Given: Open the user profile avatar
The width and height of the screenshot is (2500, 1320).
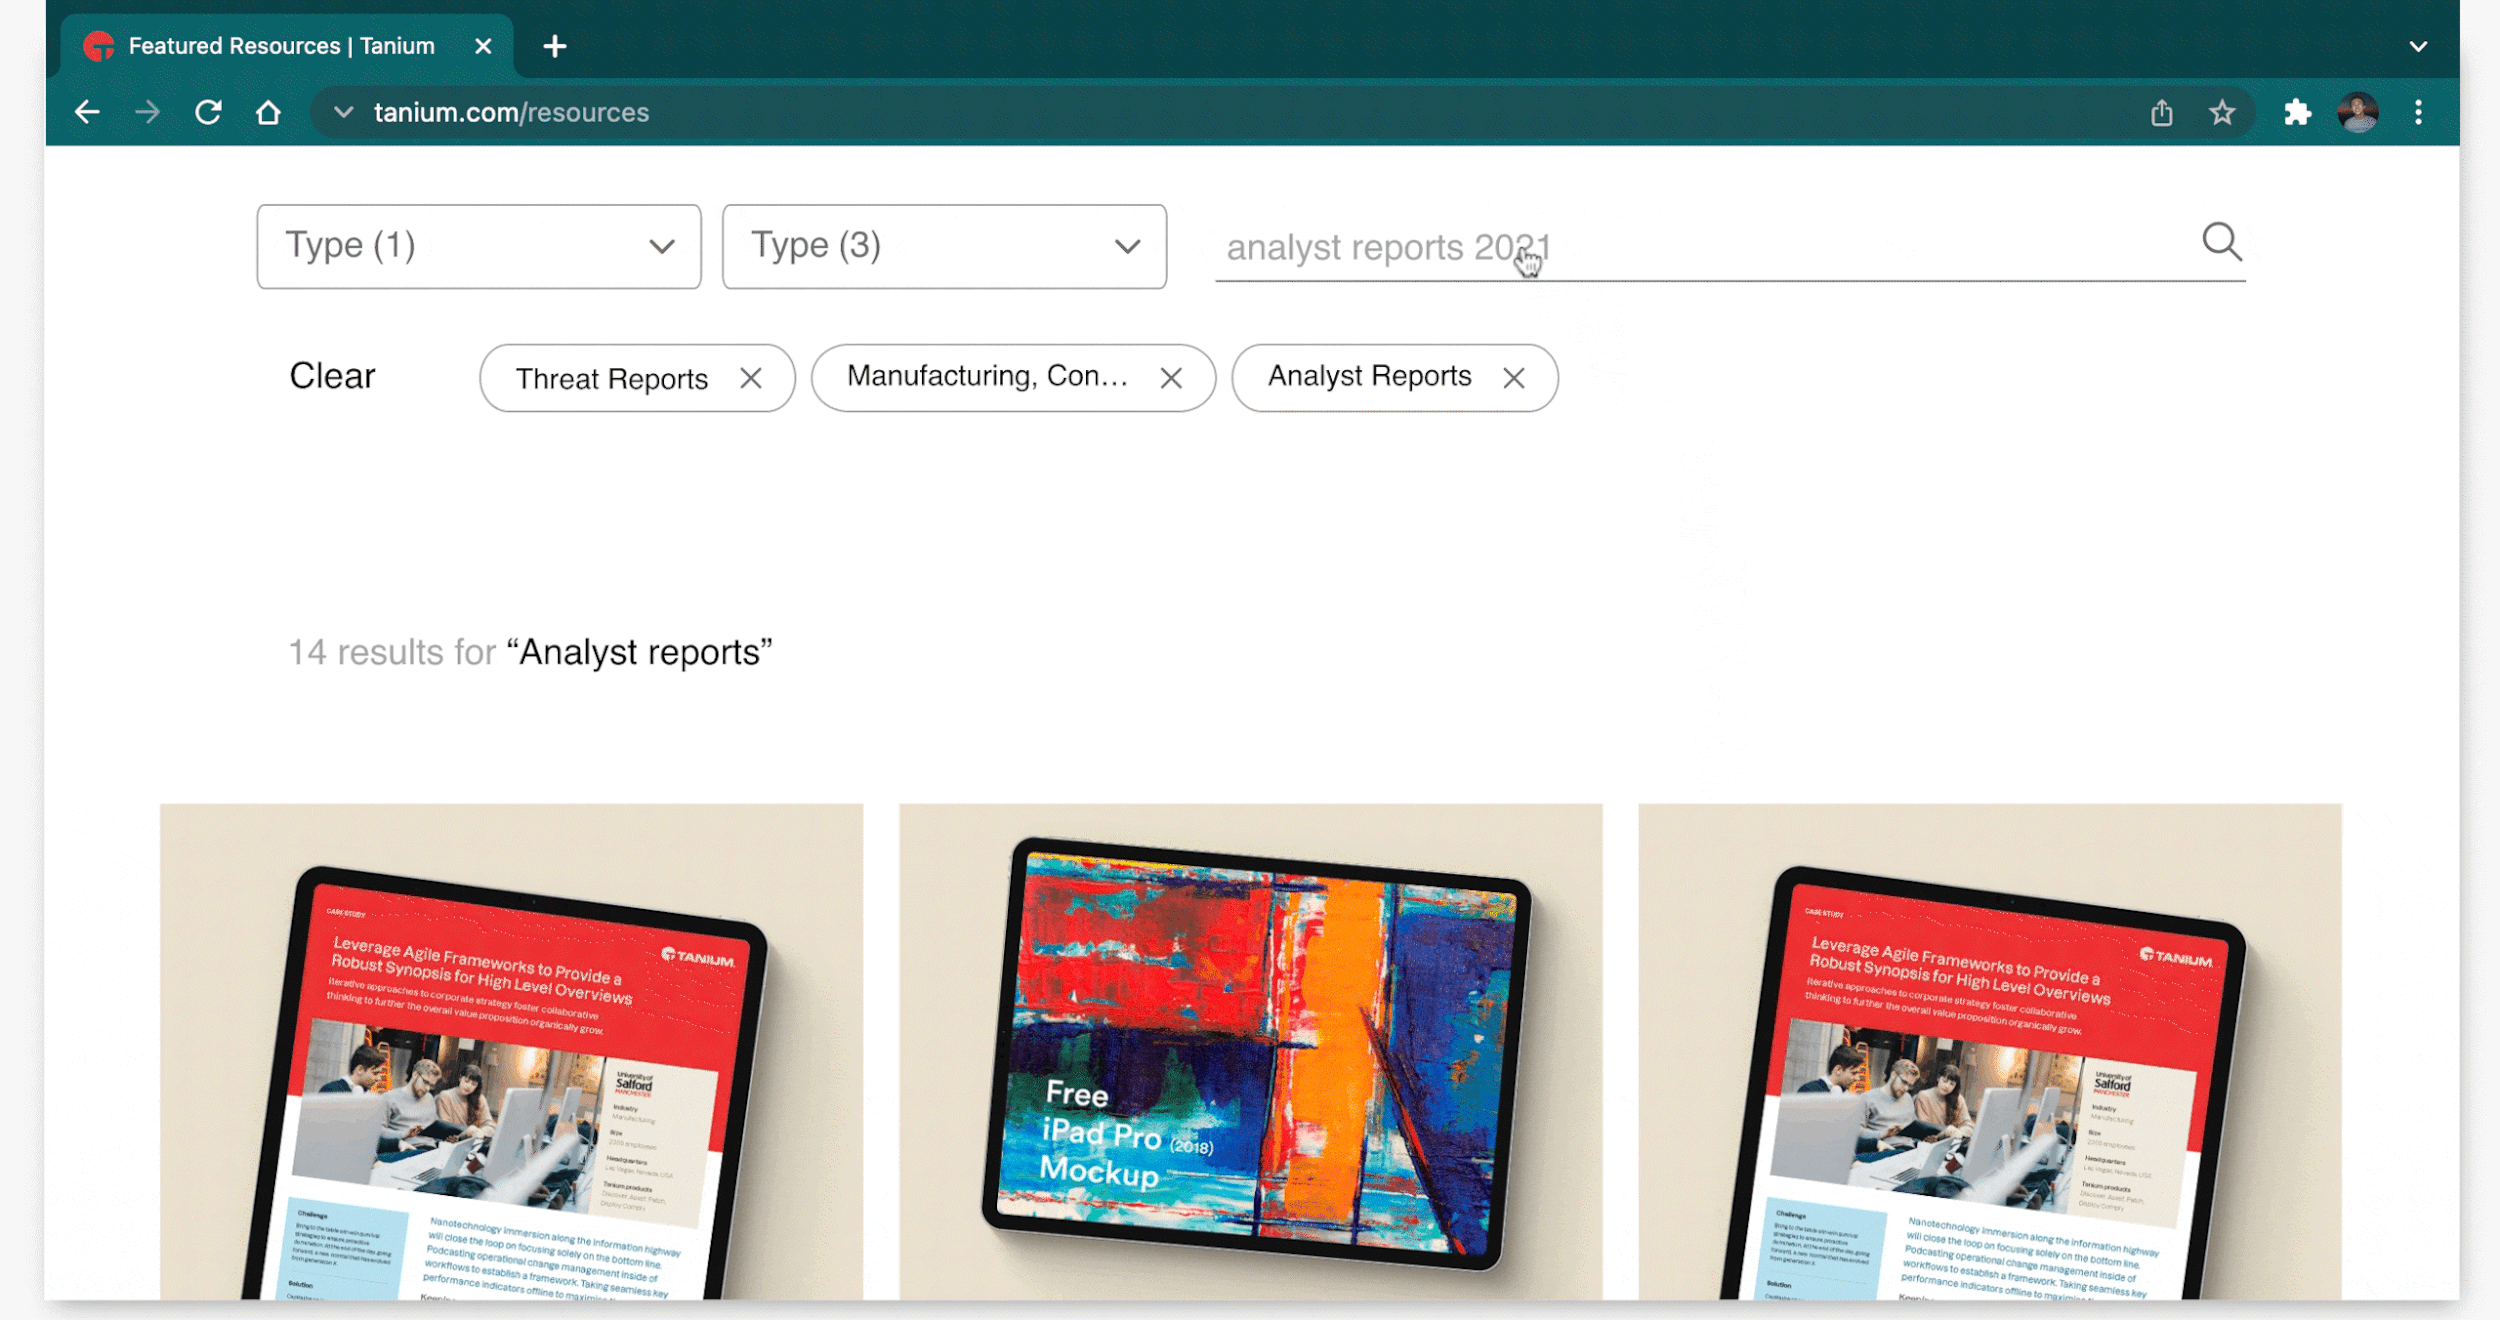Looking at the screenshot, I should [2357, 112].
